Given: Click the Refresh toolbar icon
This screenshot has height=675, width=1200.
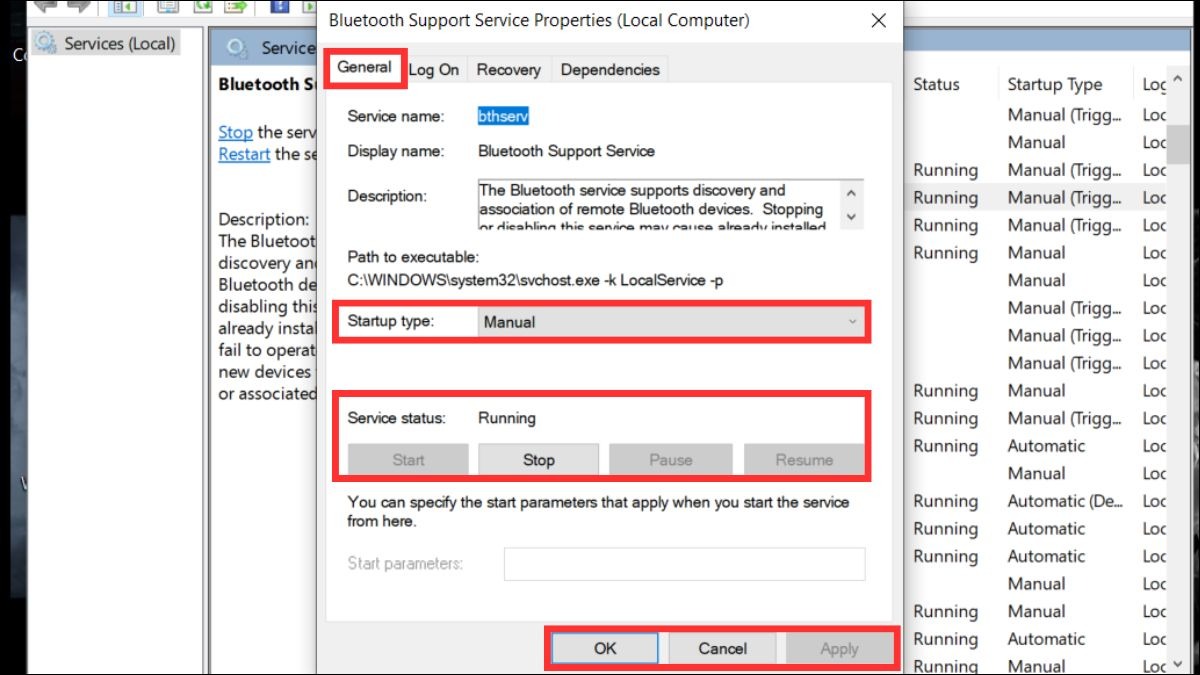Looking at the screenshot, I should point(203,6).
